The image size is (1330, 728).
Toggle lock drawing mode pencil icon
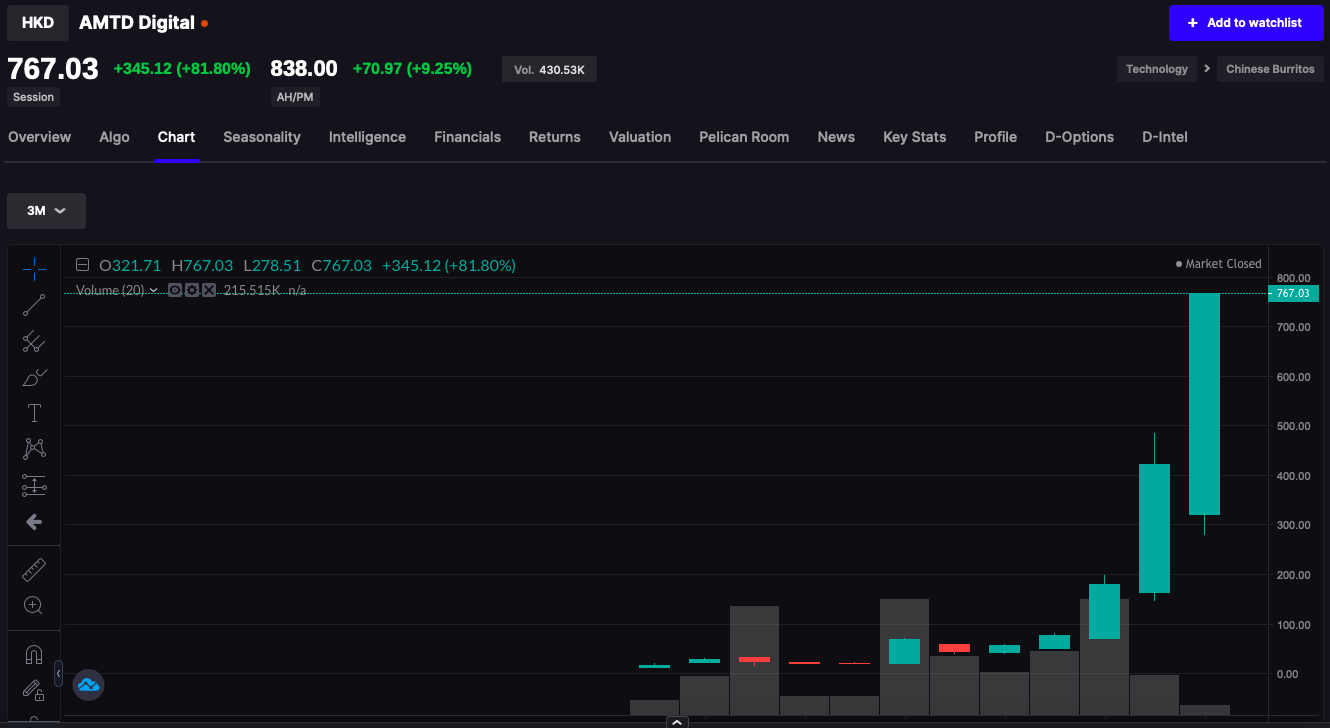[34, 690]
